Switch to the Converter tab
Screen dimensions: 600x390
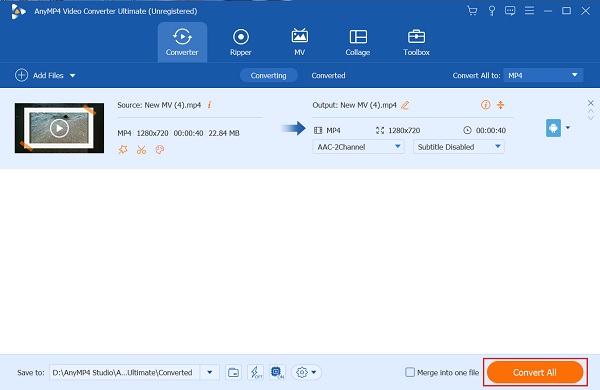click(182, 42)
